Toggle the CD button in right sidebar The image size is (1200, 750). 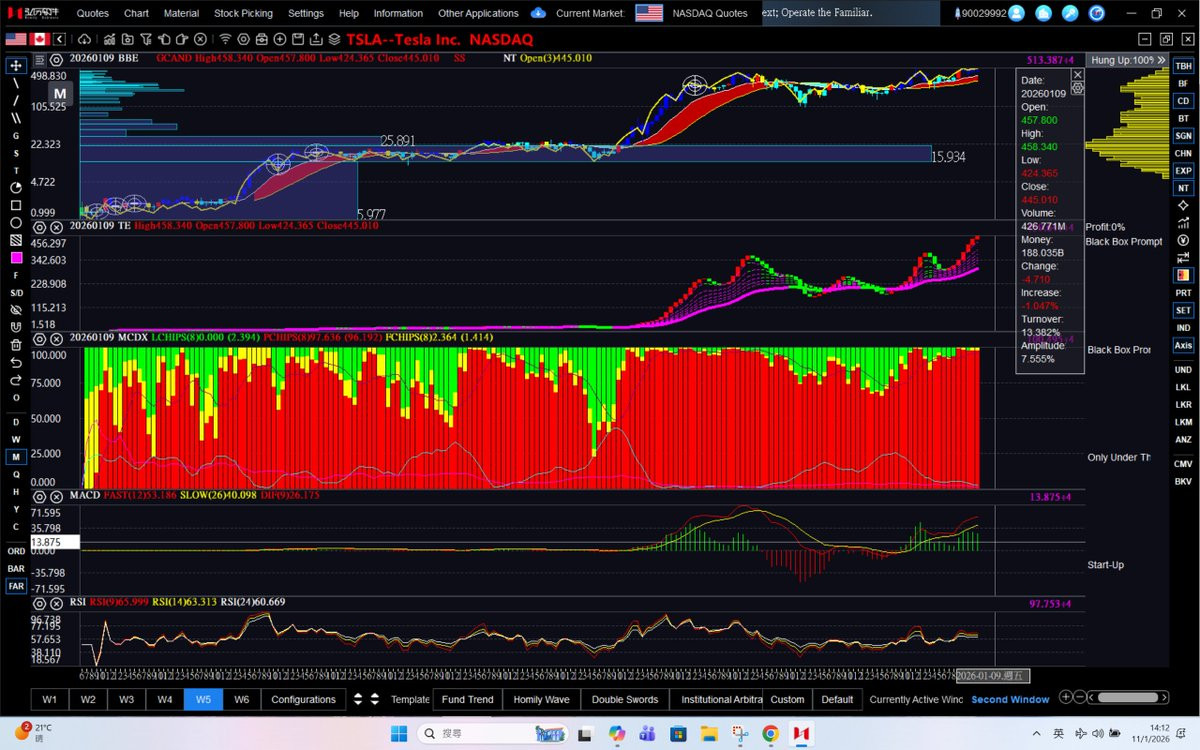coord(1183,101)
